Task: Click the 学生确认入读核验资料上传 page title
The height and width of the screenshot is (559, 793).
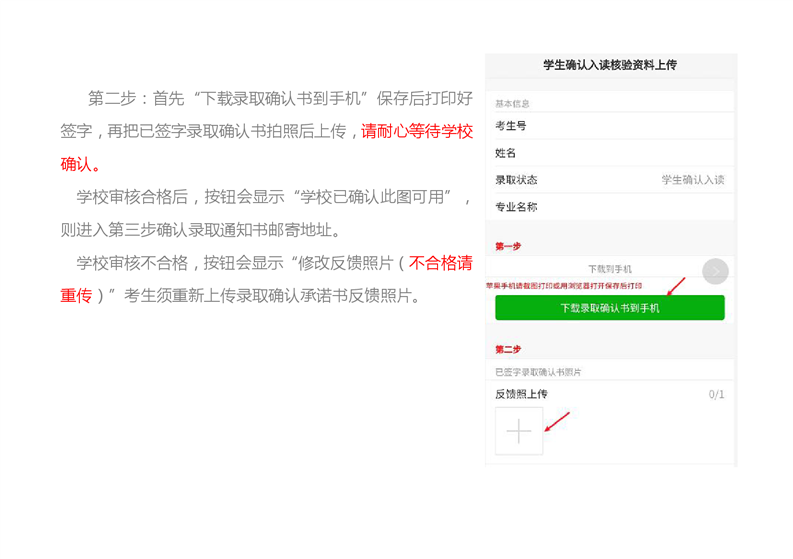Action: tap(609, 65)
